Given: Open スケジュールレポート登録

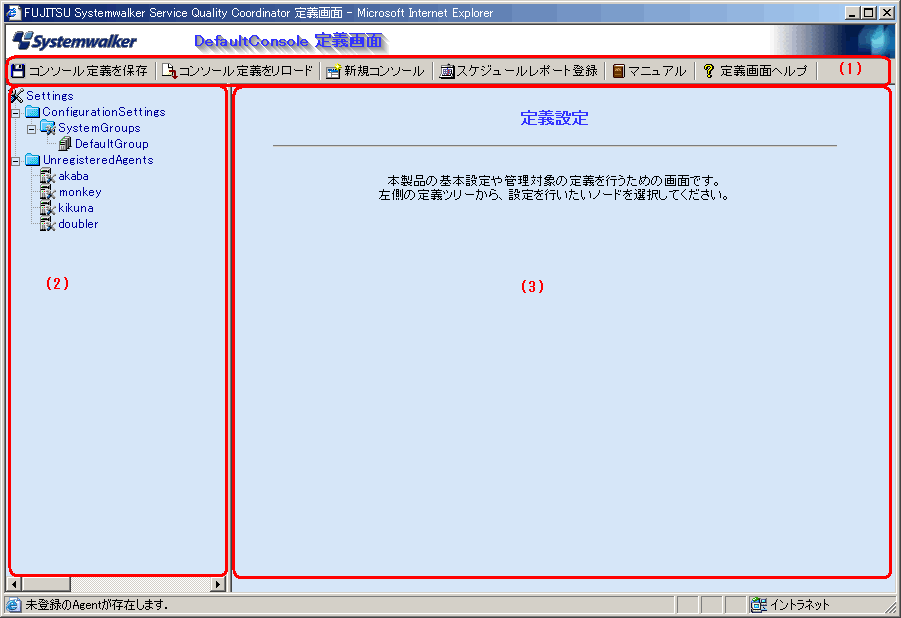Looking at the screenshot, I should coord(527,71).
